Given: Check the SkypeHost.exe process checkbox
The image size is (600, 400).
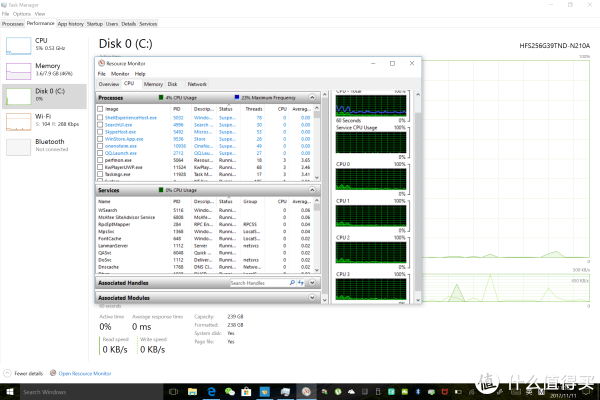Looking at the screenshot, I should click(100, 132).
